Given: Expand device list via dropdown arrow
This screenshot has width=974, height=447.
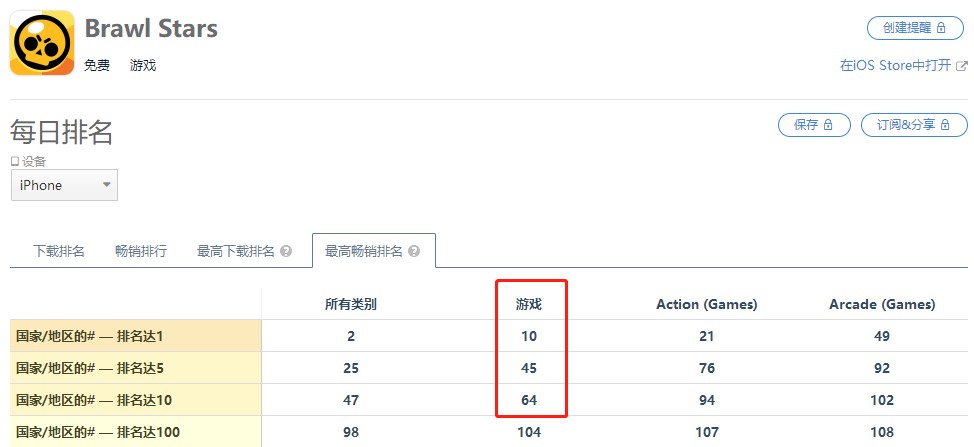Looking at the screenshot, I should 107,184.
